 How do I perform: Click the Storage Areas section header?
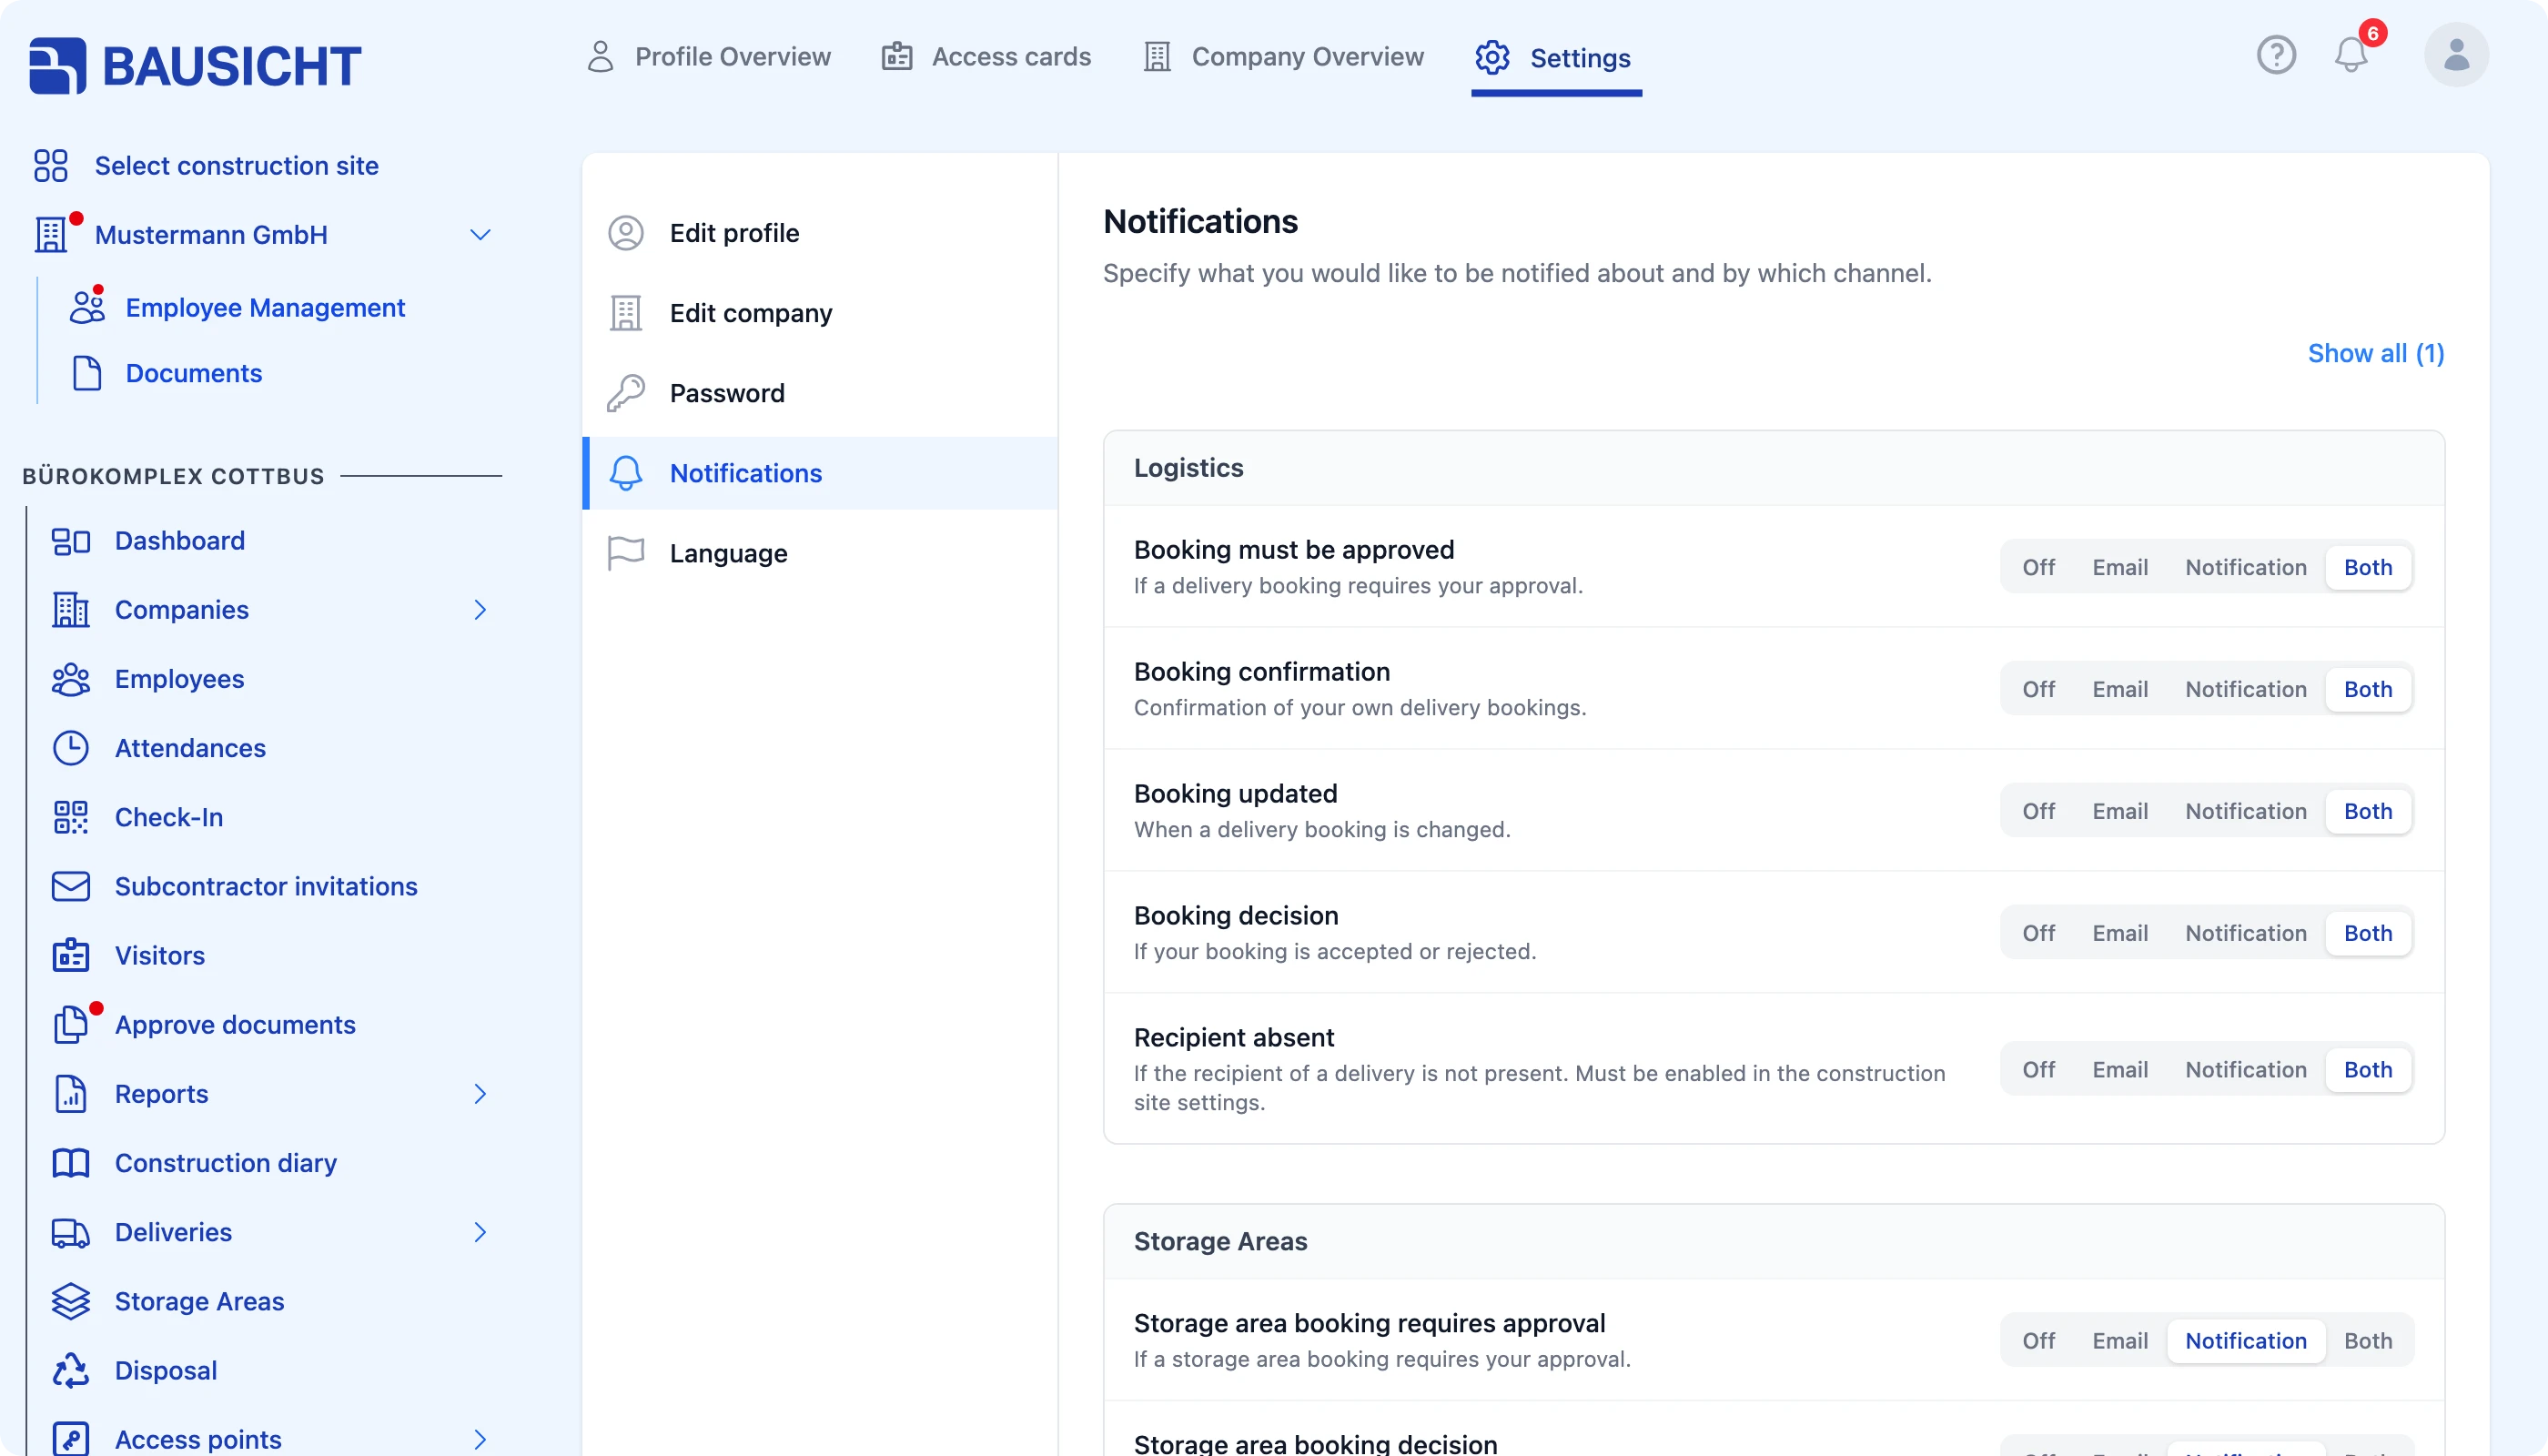tap(1773, 1241)
